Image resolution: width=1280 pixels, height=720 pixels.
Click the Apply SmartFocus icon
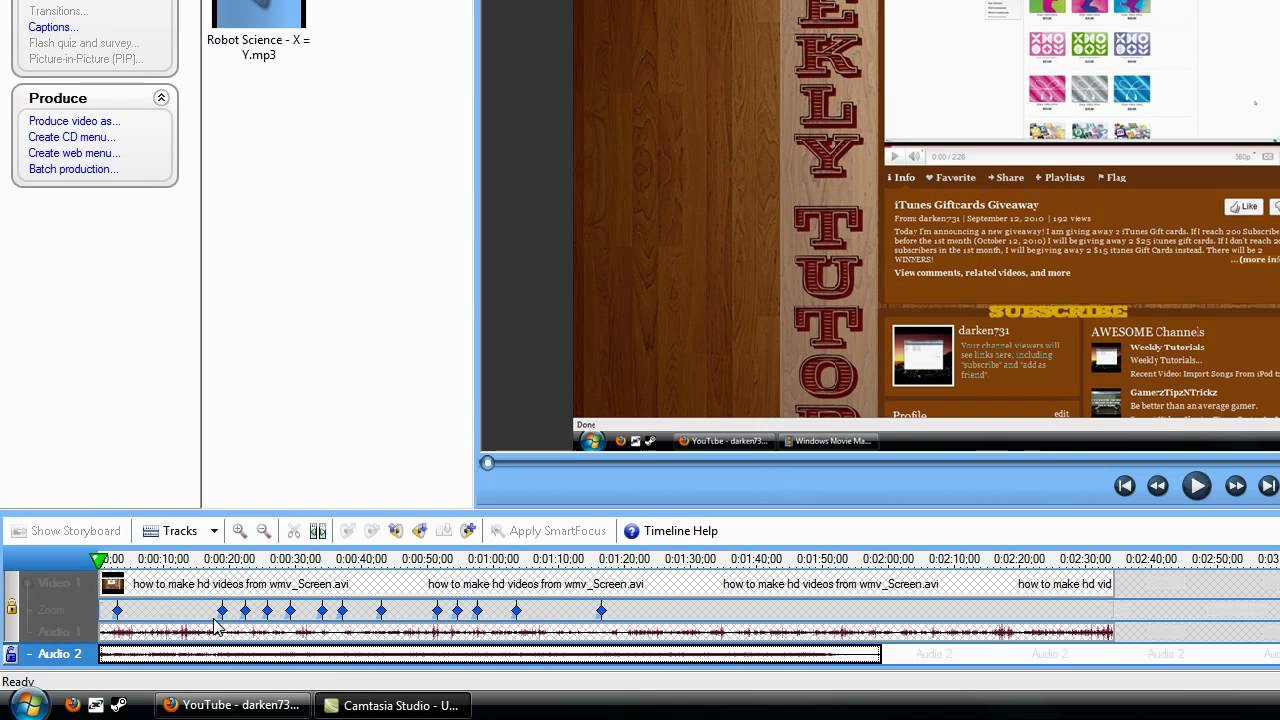pyautogui.click(x=548, y=531)
